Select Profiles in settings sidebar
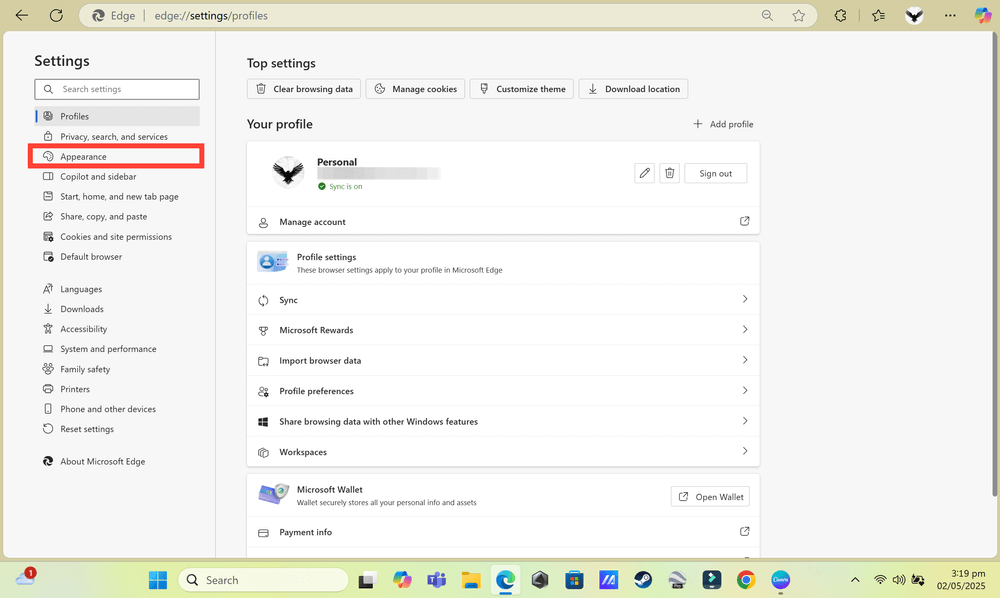 (x=117, y=116)
